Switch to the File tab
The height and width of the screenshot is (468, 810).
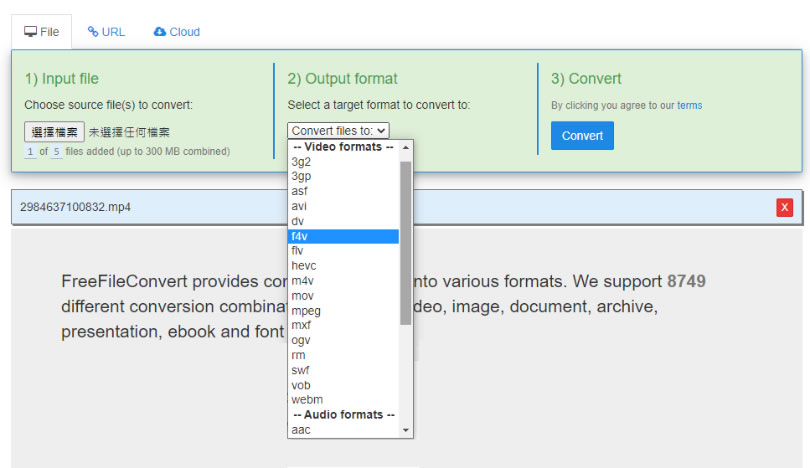coord(41,32)
